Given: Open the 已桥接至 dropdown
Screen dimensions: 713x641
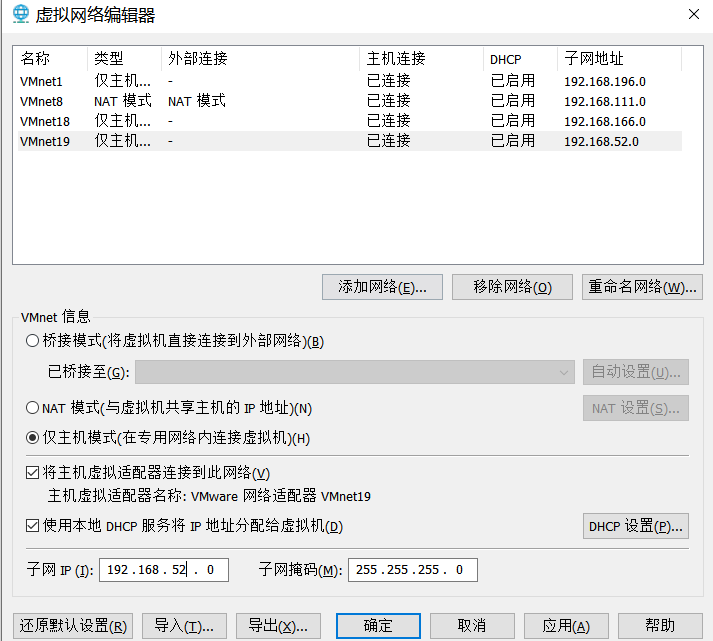Looking at the screenshot, I should 355,372.
